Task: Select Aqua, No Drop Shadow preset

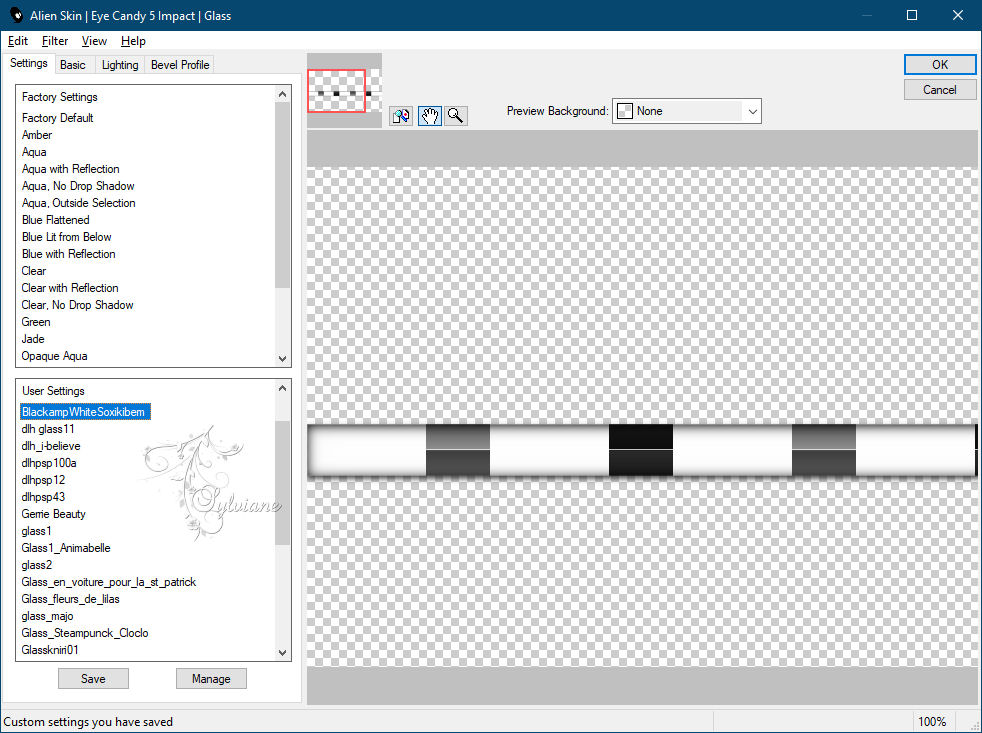Action: coord(78,185)
